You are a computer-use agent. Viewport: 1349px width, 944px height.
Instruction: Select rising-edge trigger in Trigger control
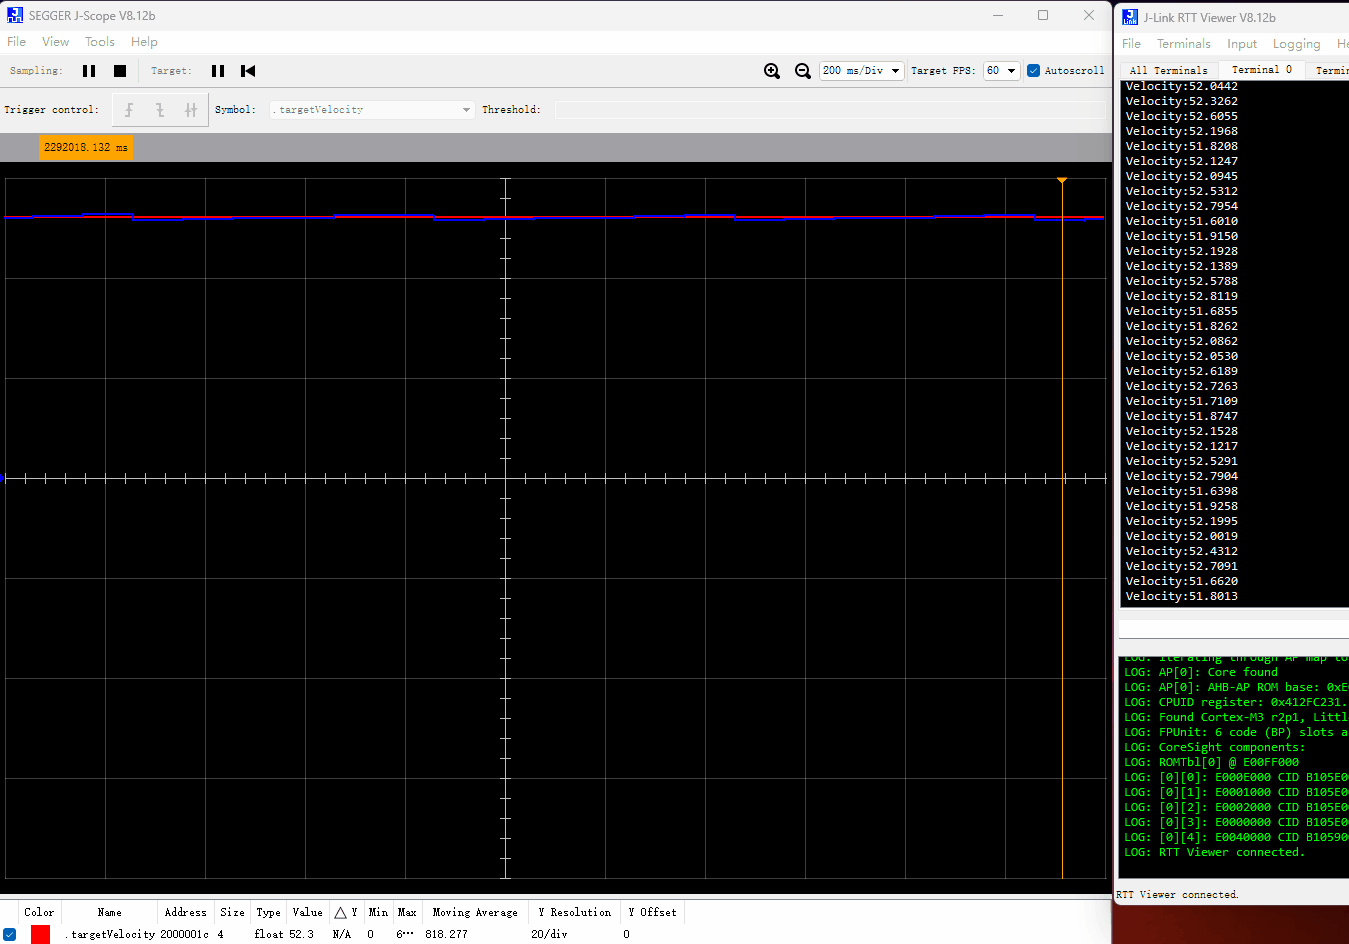tap(129, 109)
